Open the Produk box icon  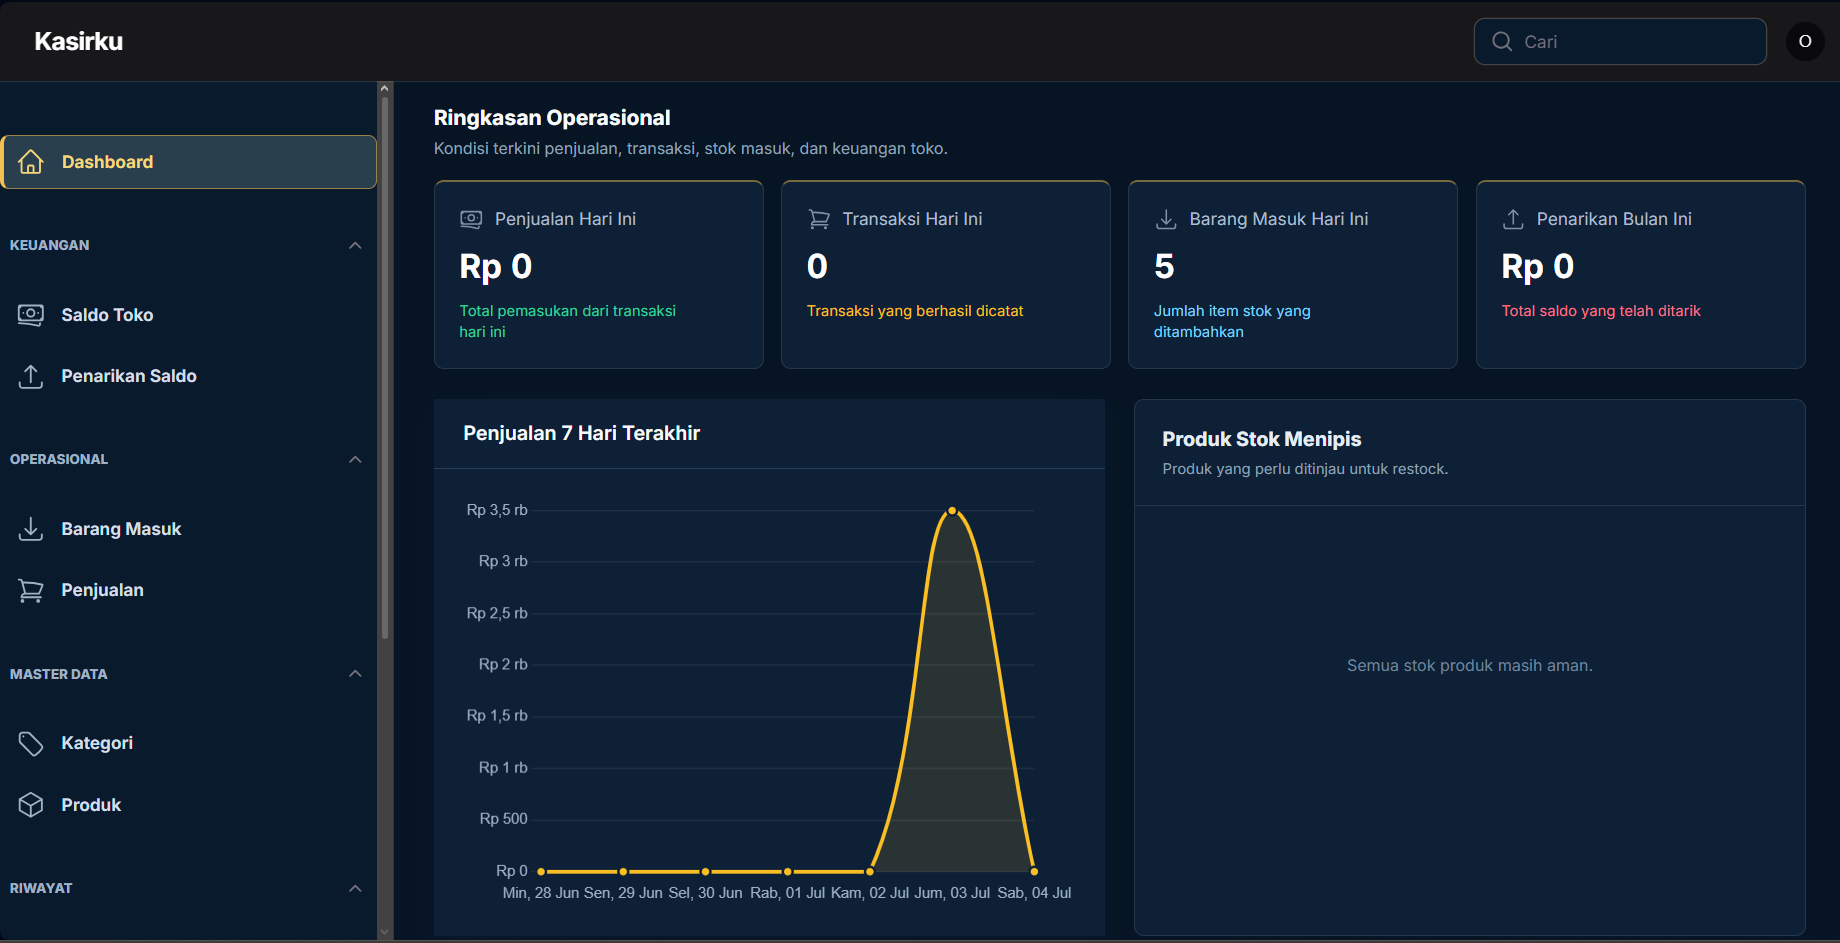pos(31,805)
